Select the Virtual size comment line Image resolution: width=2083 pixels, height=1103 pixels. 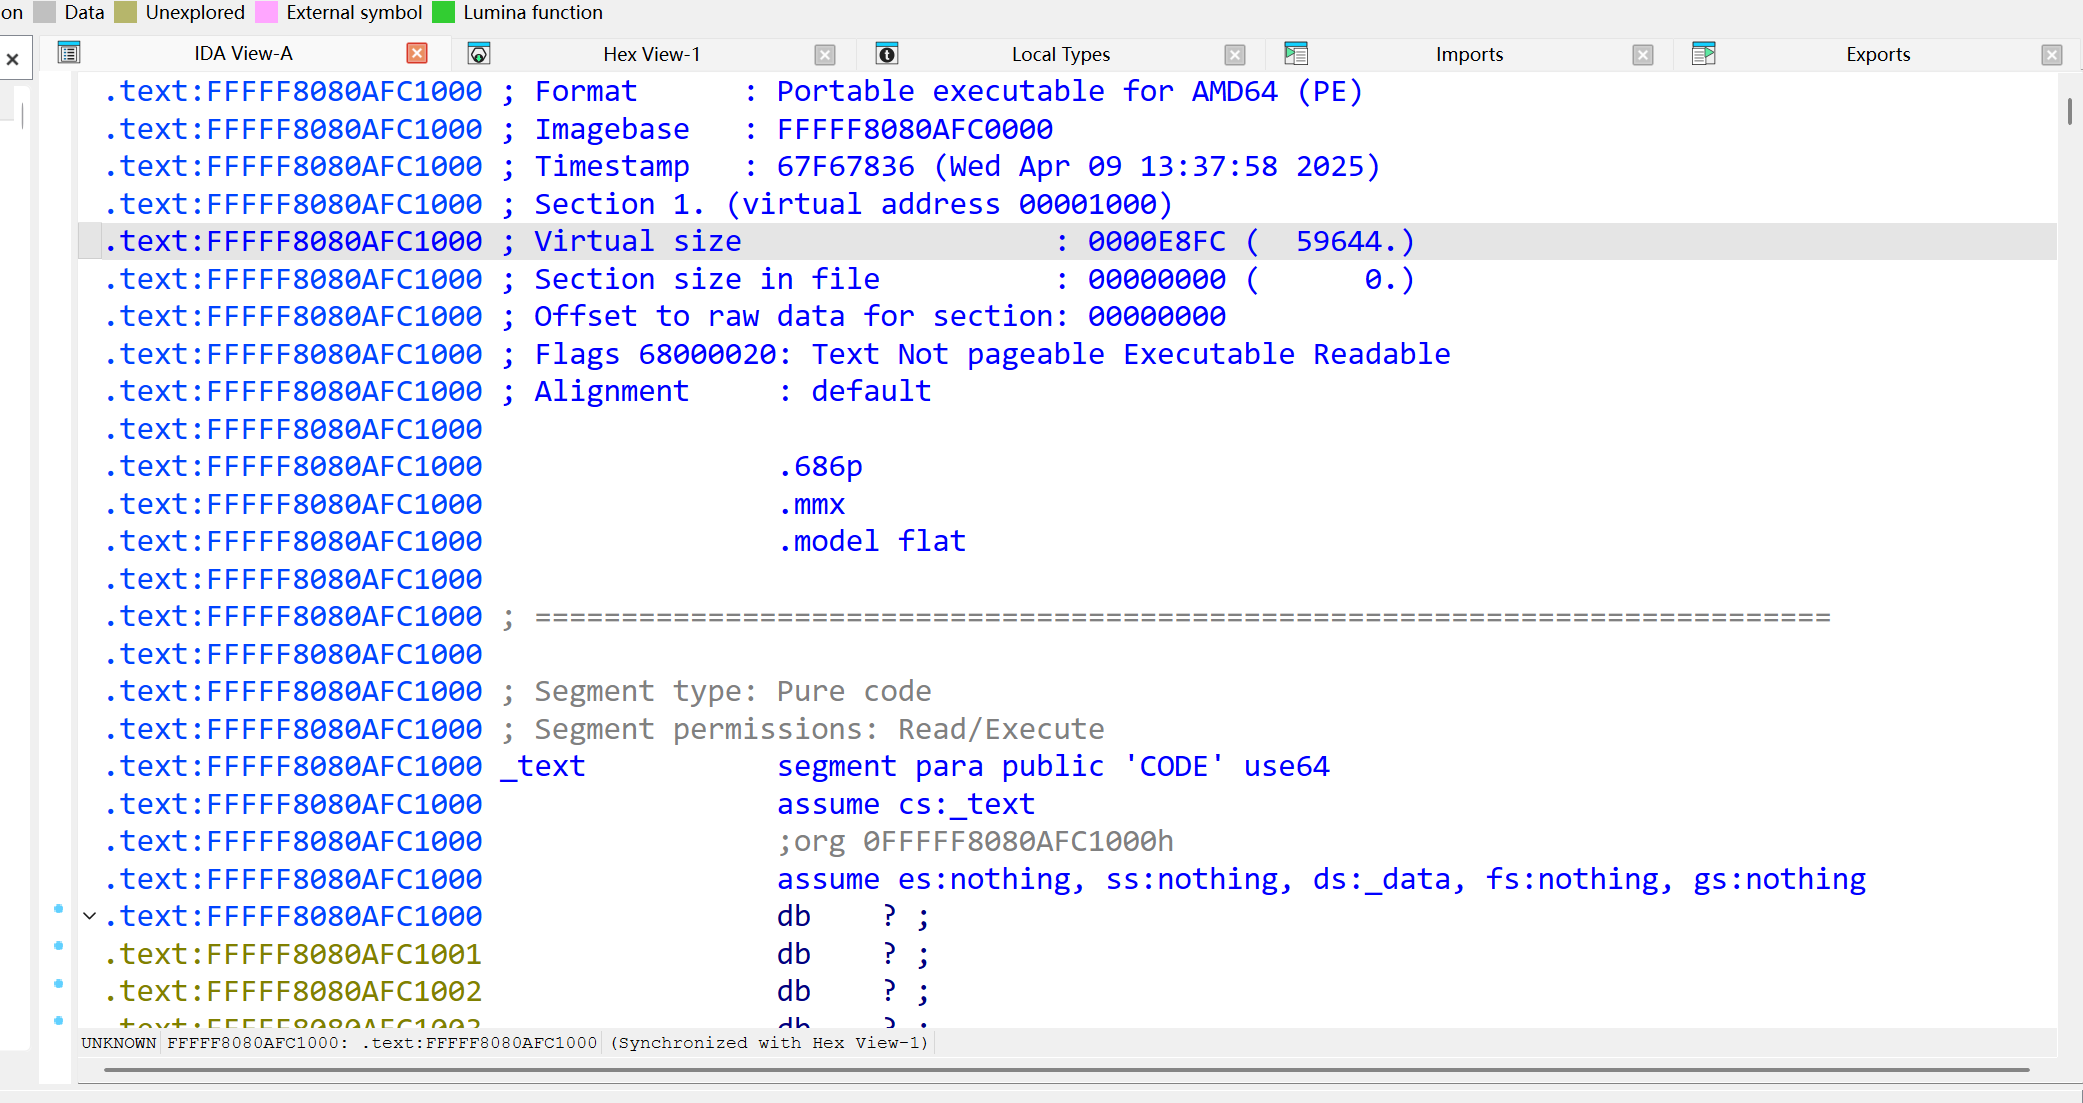point(760,242)
